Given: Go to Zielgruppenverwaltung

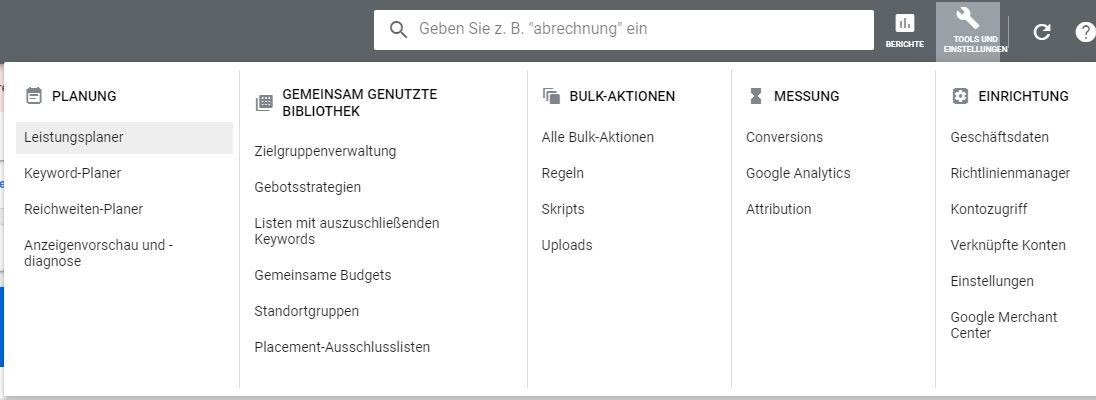Looking at the screenshot, I should point(325,151).
